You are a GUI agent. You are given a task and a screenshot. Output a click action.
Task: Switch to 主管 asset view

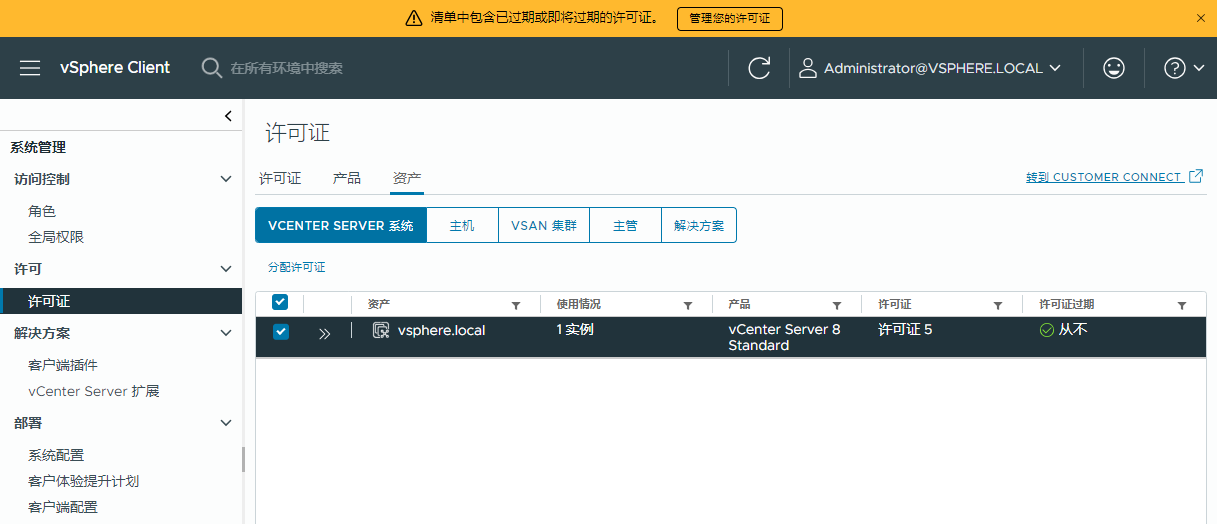625,226
